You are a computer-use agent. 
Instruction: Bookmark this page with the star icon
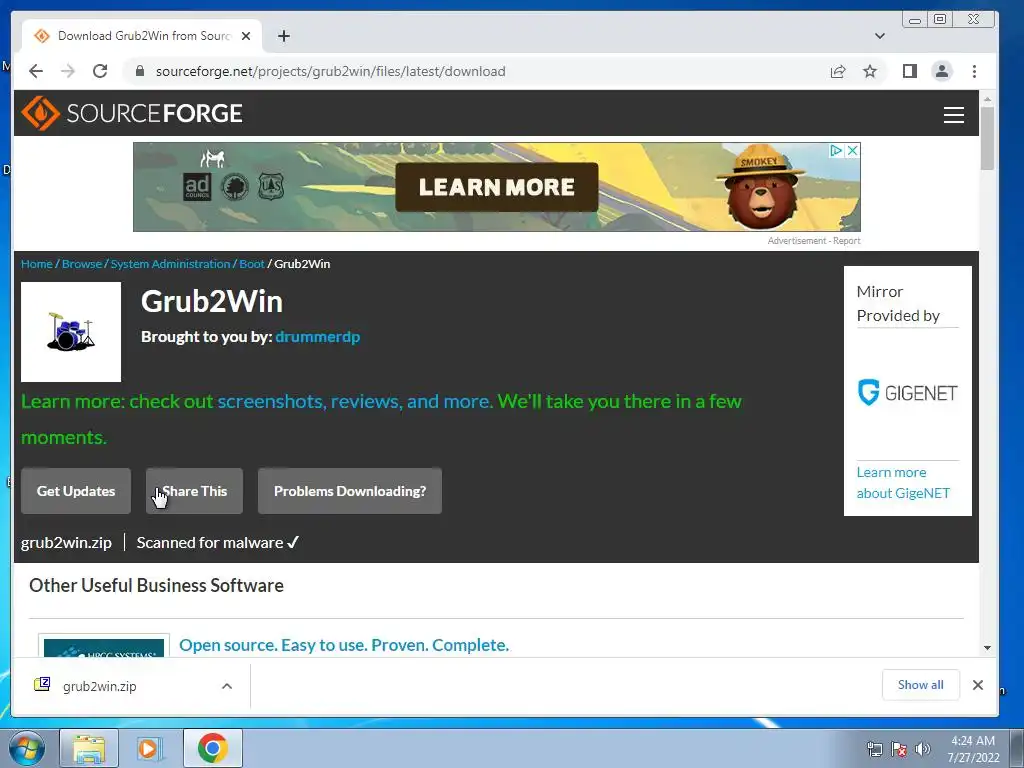pos(870,71)
